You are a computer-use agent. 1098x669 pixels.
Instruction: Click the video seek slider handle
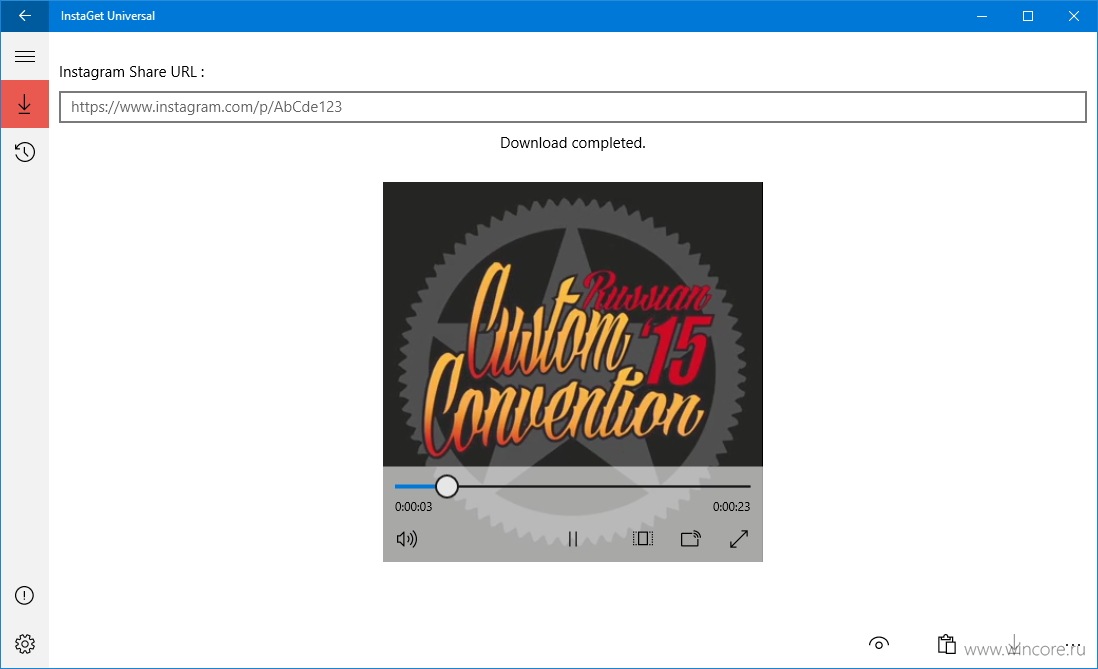[447, 486]
